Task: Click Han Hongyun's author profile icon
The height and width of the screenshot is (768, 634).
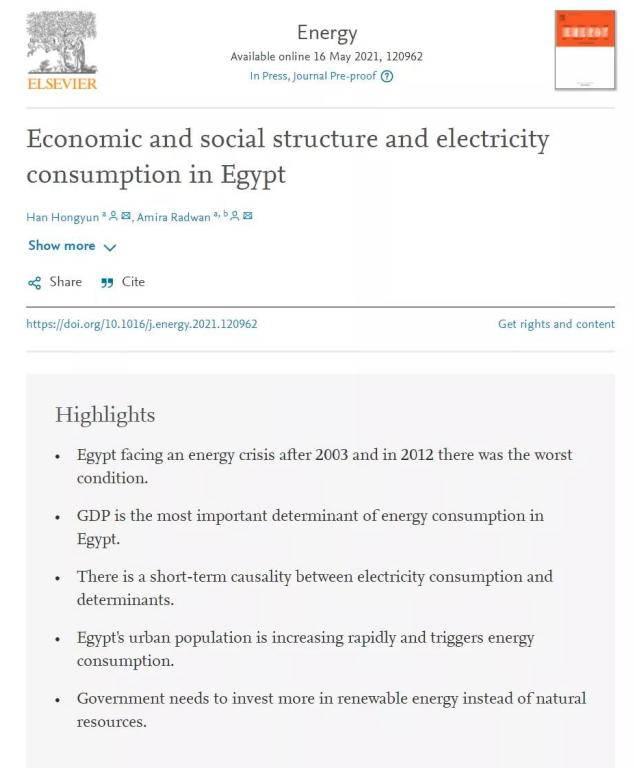Action: point(114,216)
